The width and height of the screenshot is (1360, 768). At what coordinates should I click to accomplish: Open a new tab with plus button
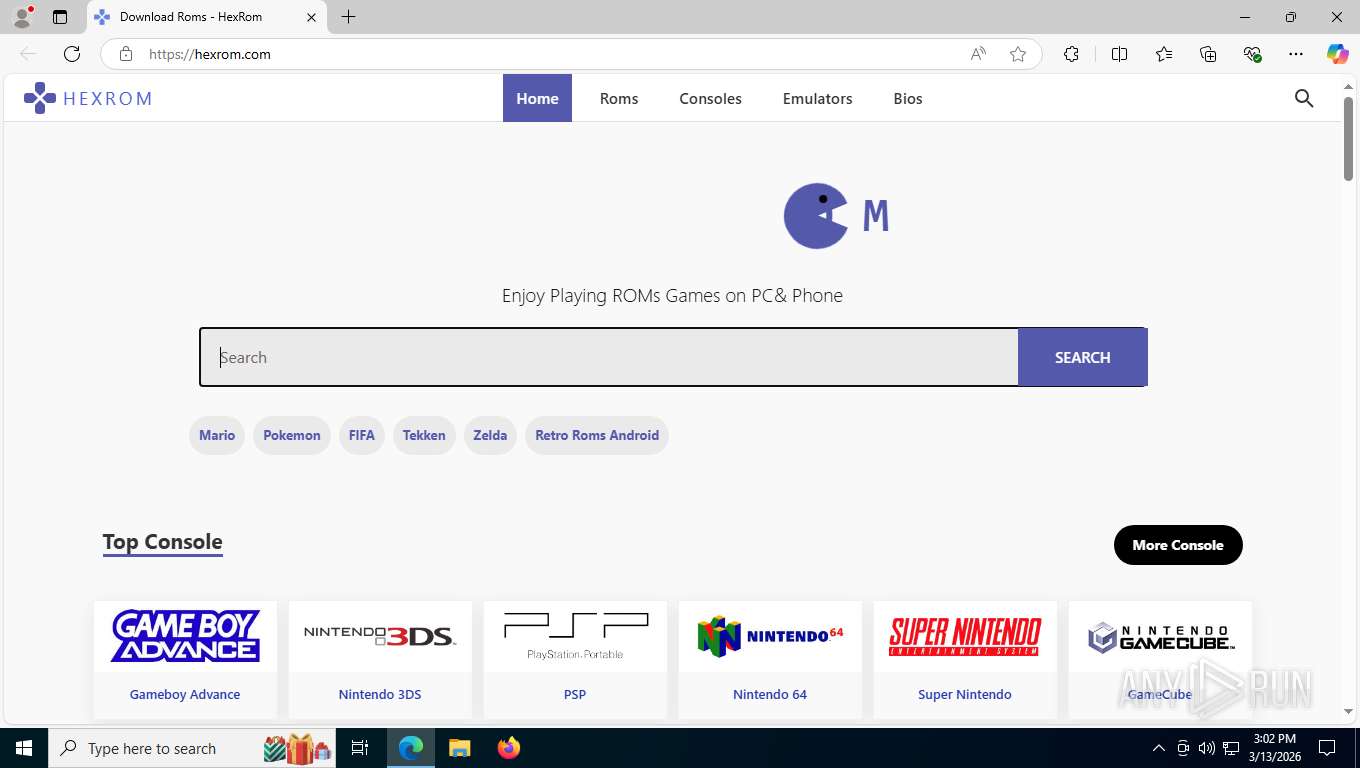point(348,17)
